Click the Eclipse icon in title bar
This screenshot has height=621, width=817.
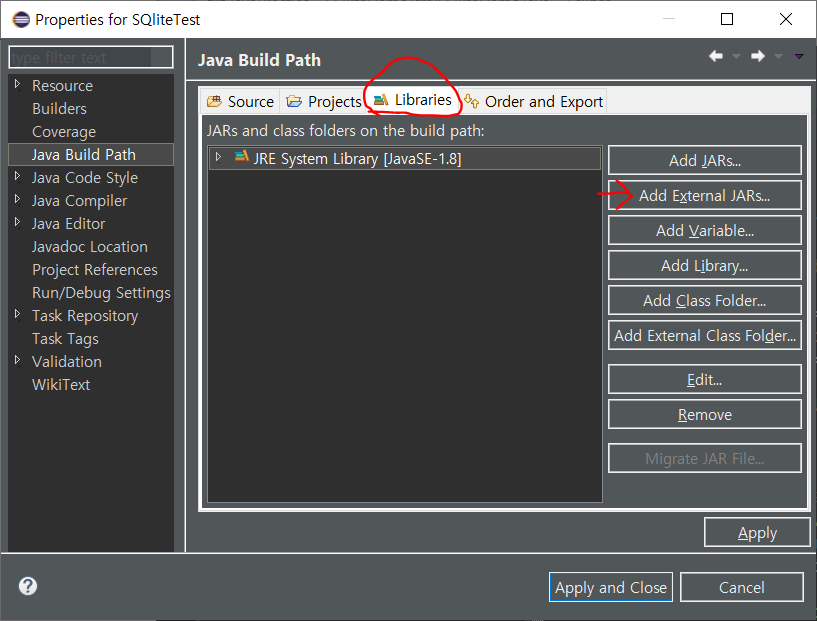tap(21, 20)
